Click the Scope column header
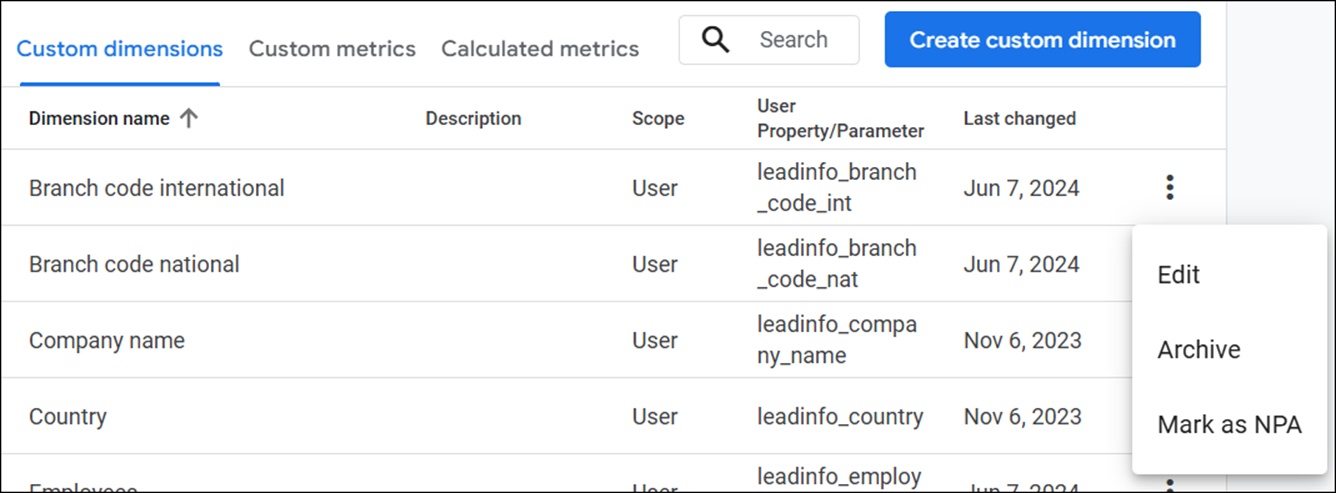 tap(658, 118)
